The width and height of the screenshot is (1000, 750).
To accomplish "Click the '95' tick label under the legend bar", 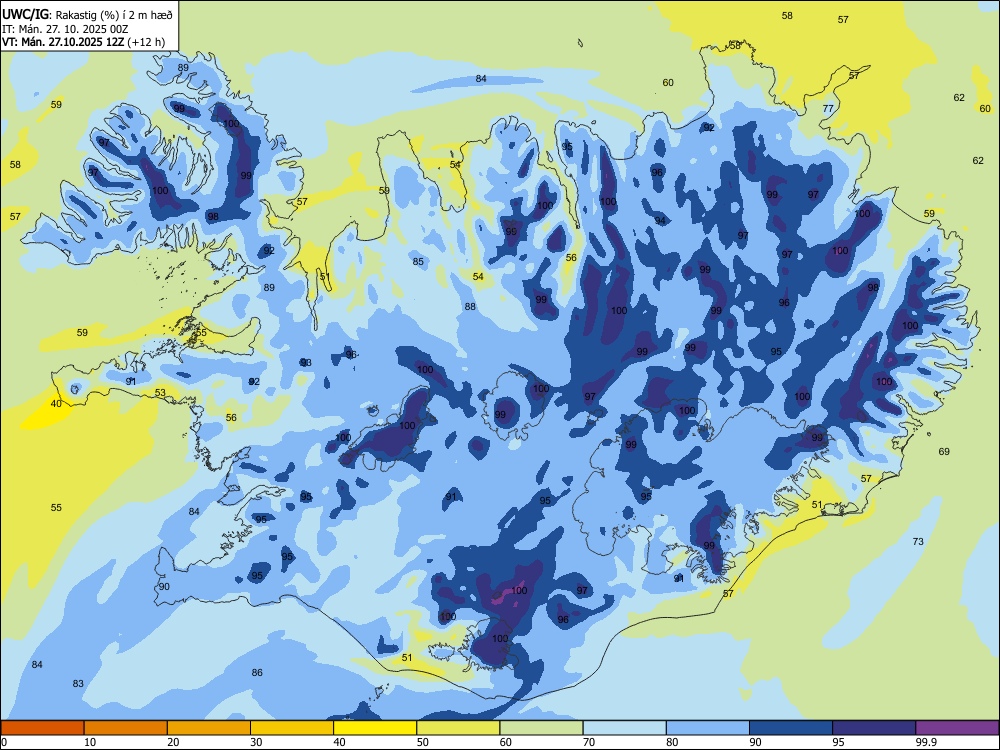I will point(838,742).
